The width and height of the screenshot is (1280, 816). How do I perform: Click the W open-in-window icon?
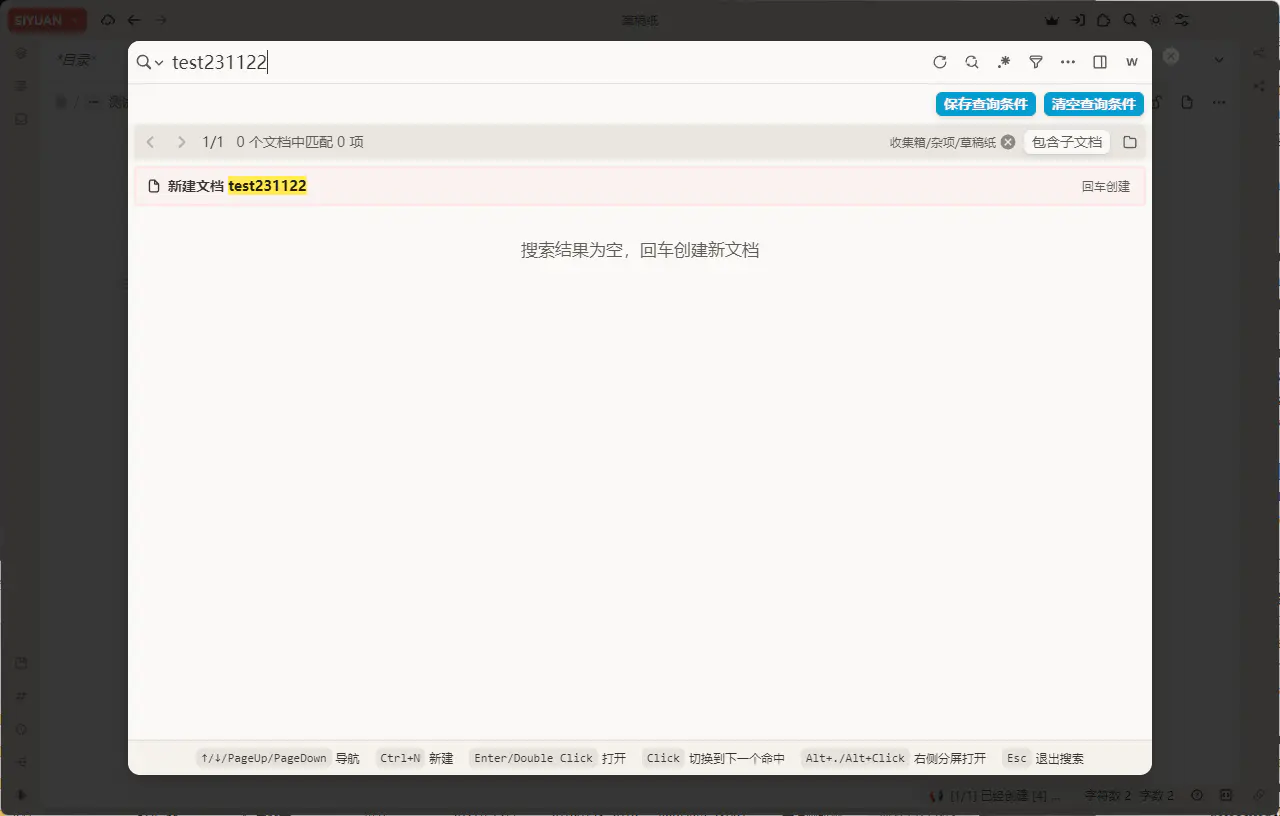(x=1132, y=62)
